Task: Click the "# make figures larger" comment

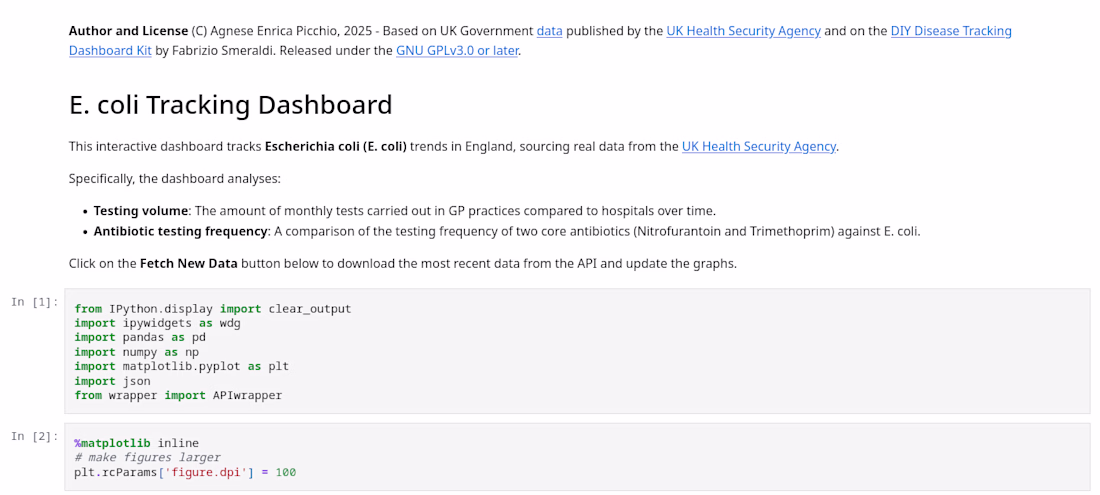Action: [147, 458]
